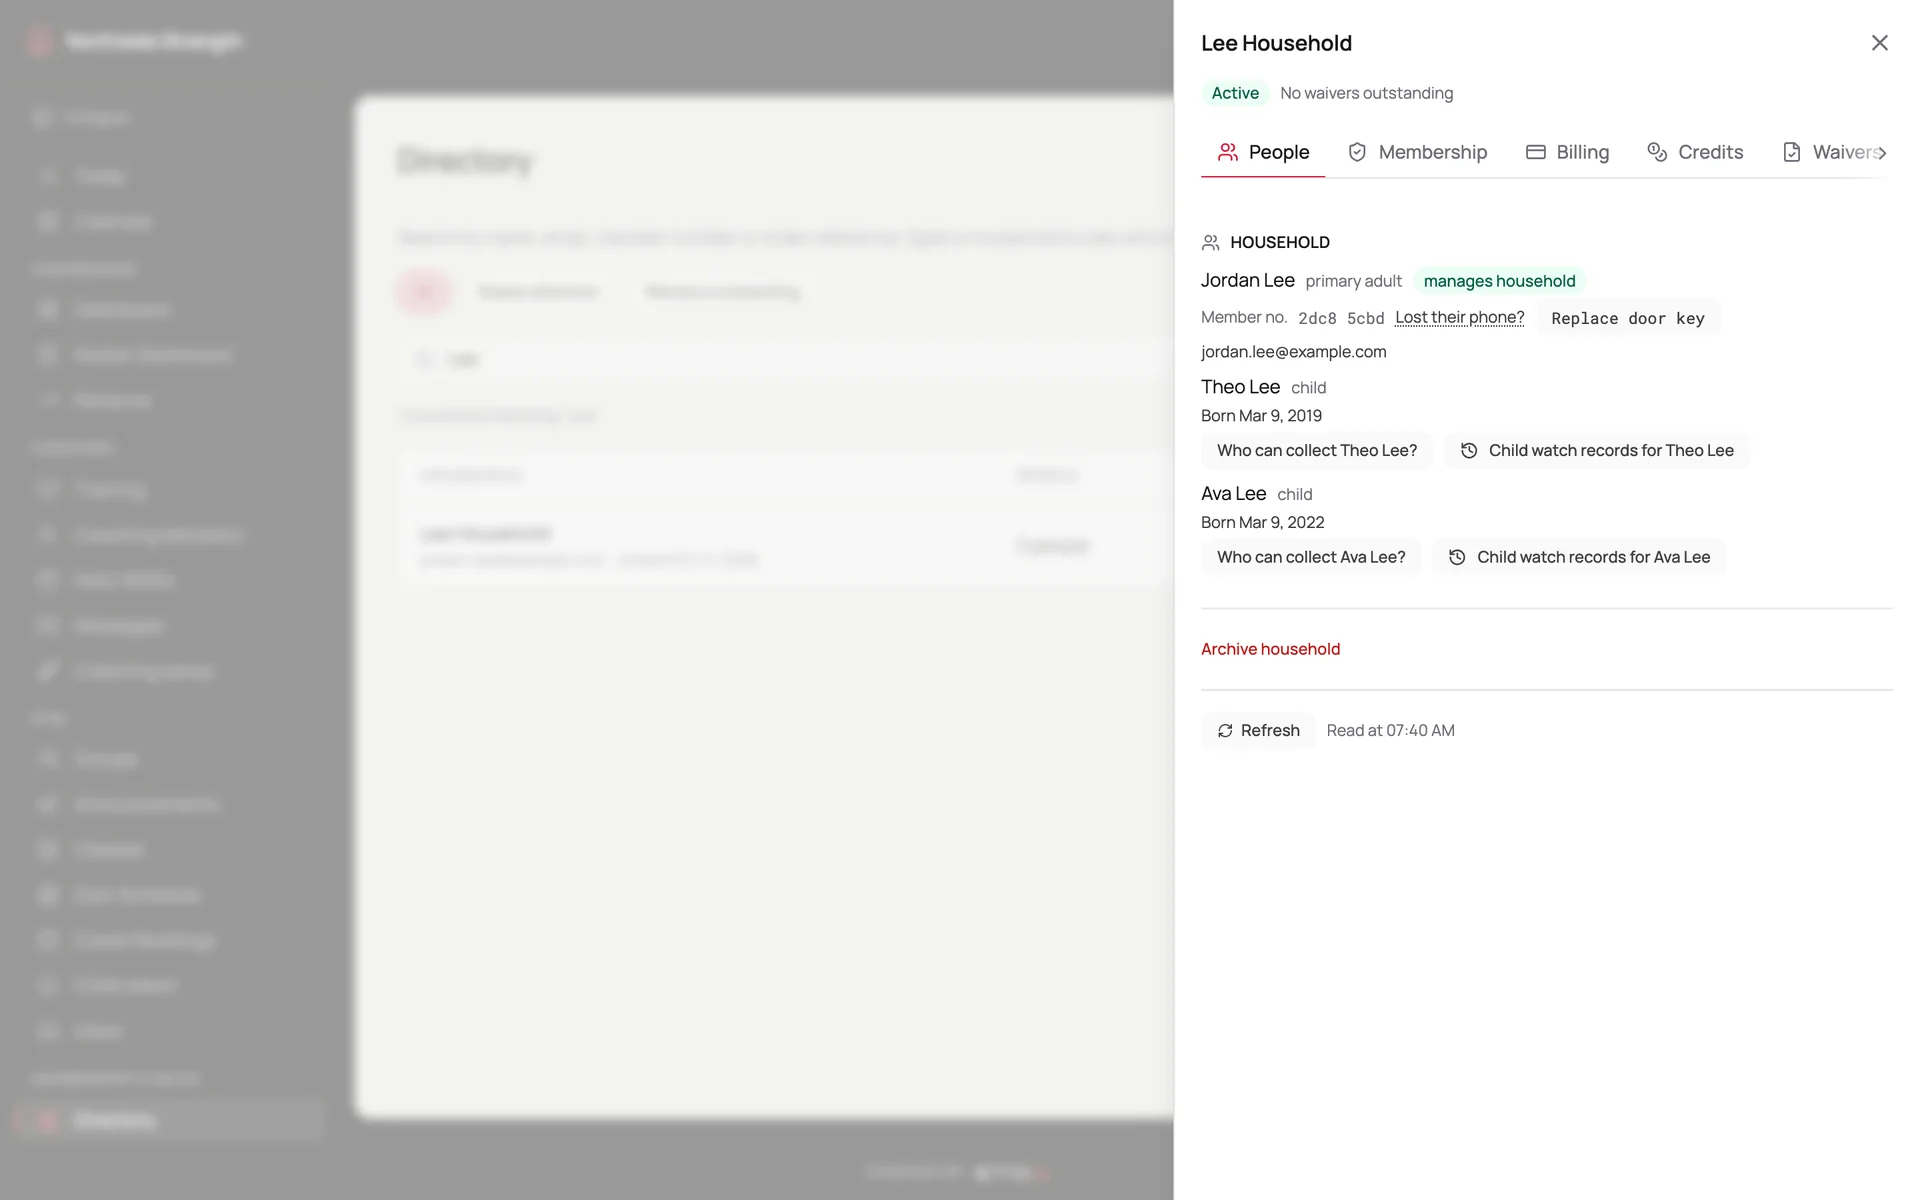This screenshot has width=1920, height=1200.
Task: Click the refresh arrows icon
Action: (1225, 731)
